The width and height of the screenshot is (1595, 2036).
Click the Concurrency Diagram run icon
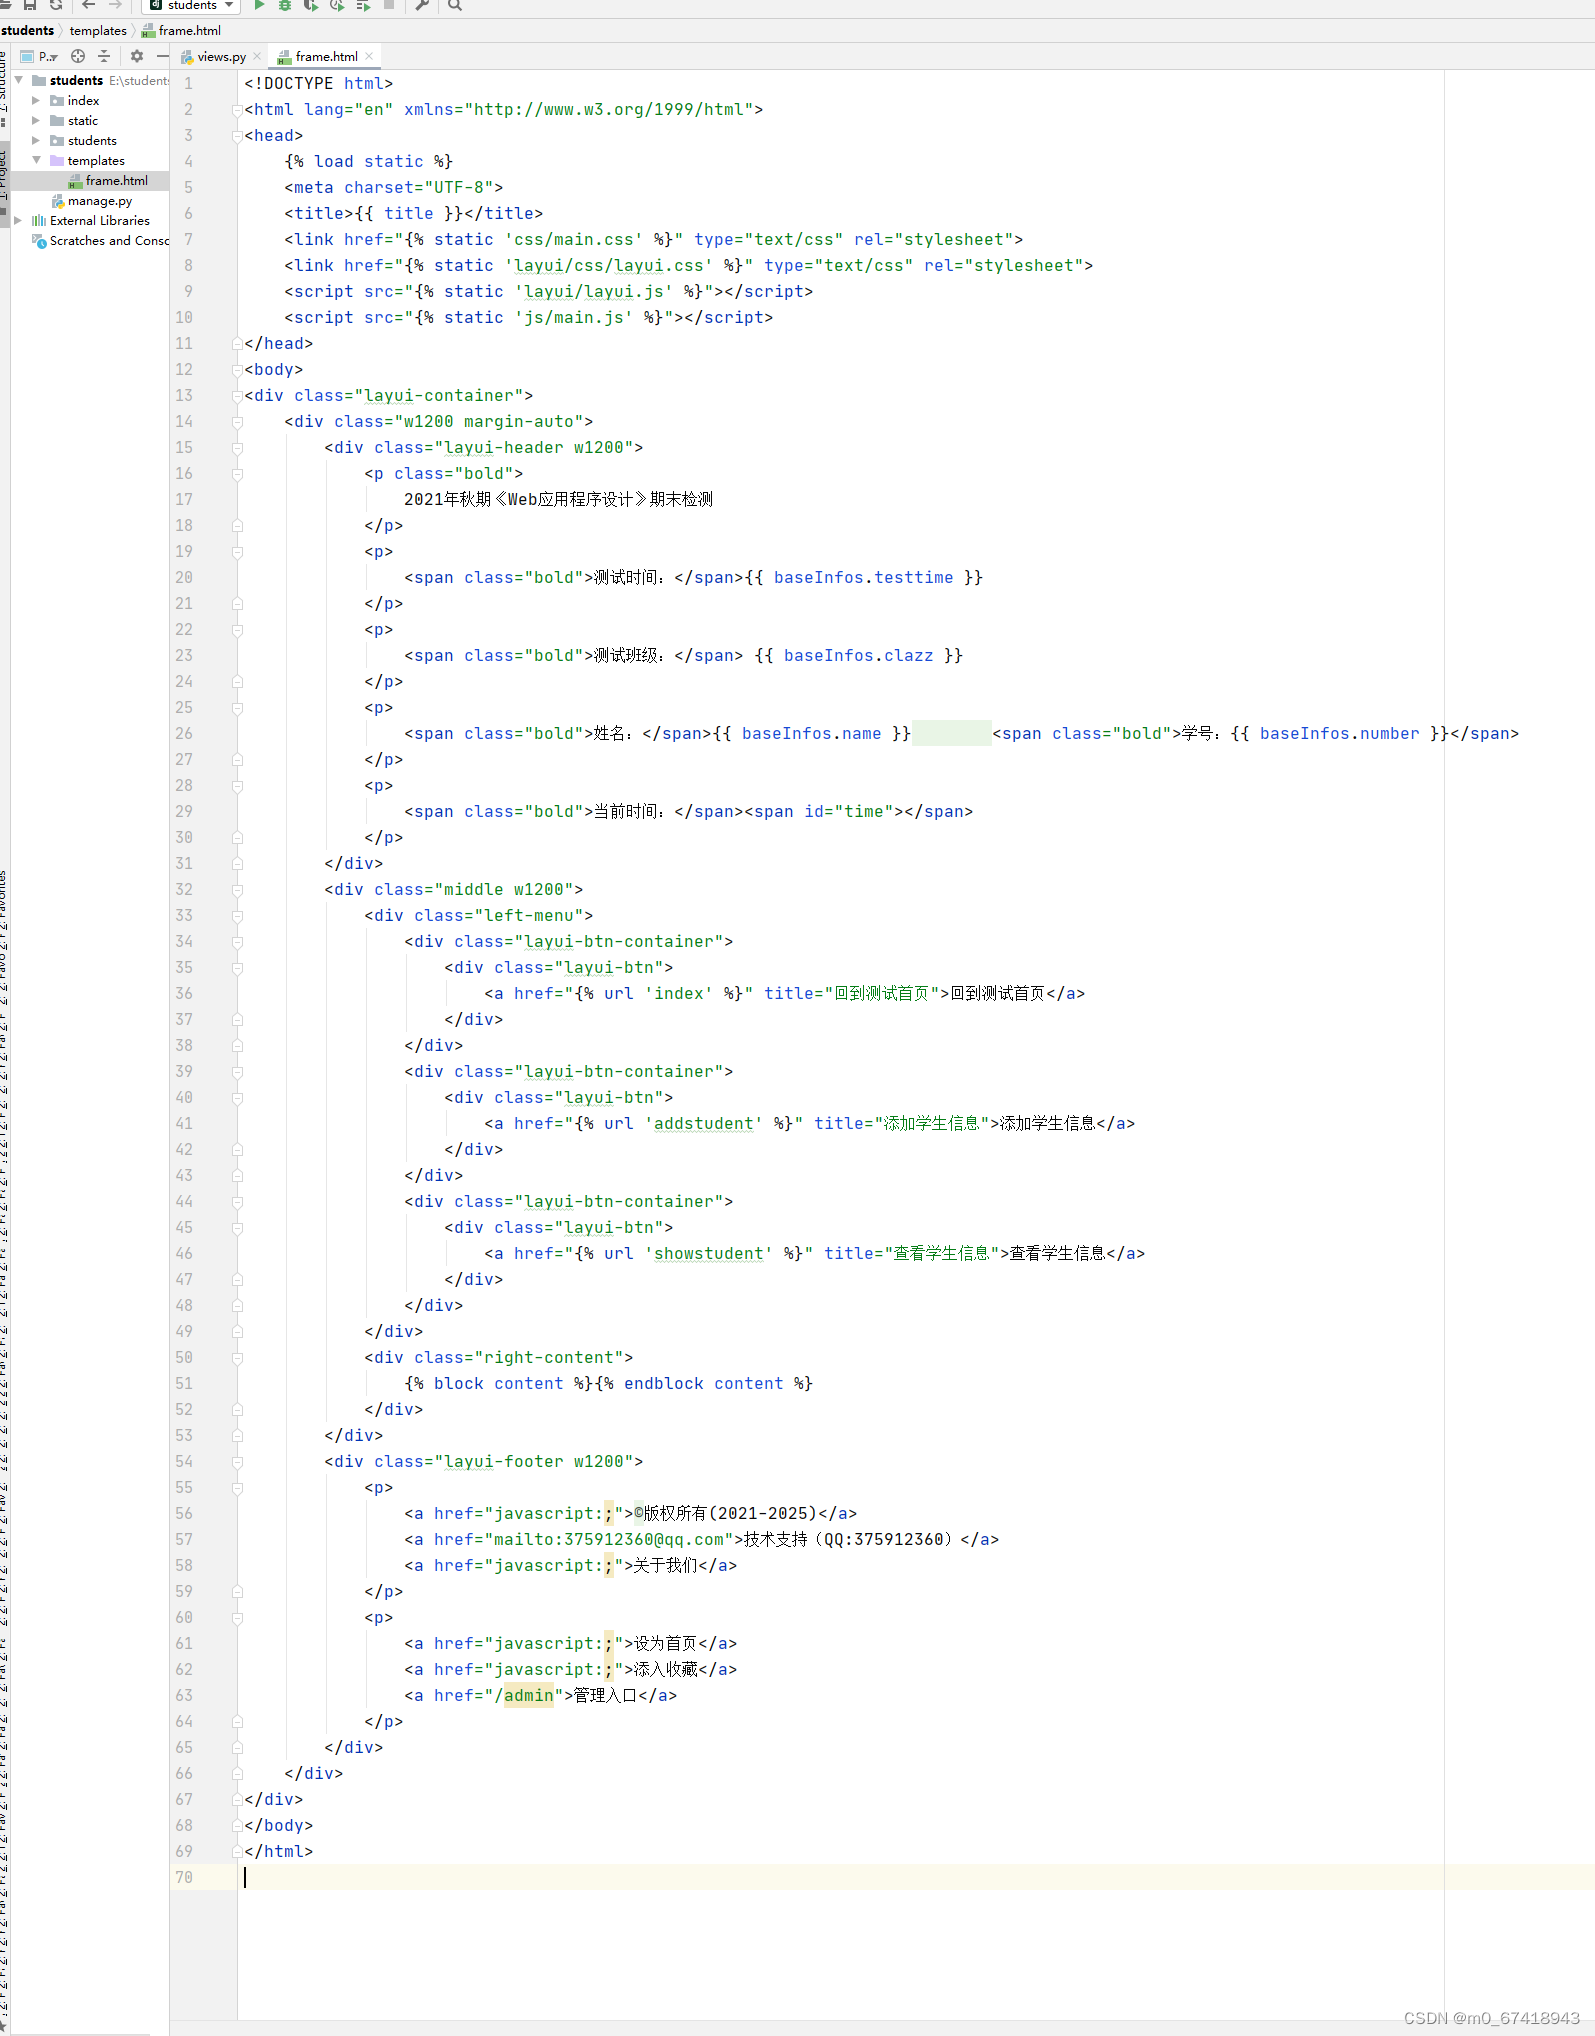tap(363, 5)
